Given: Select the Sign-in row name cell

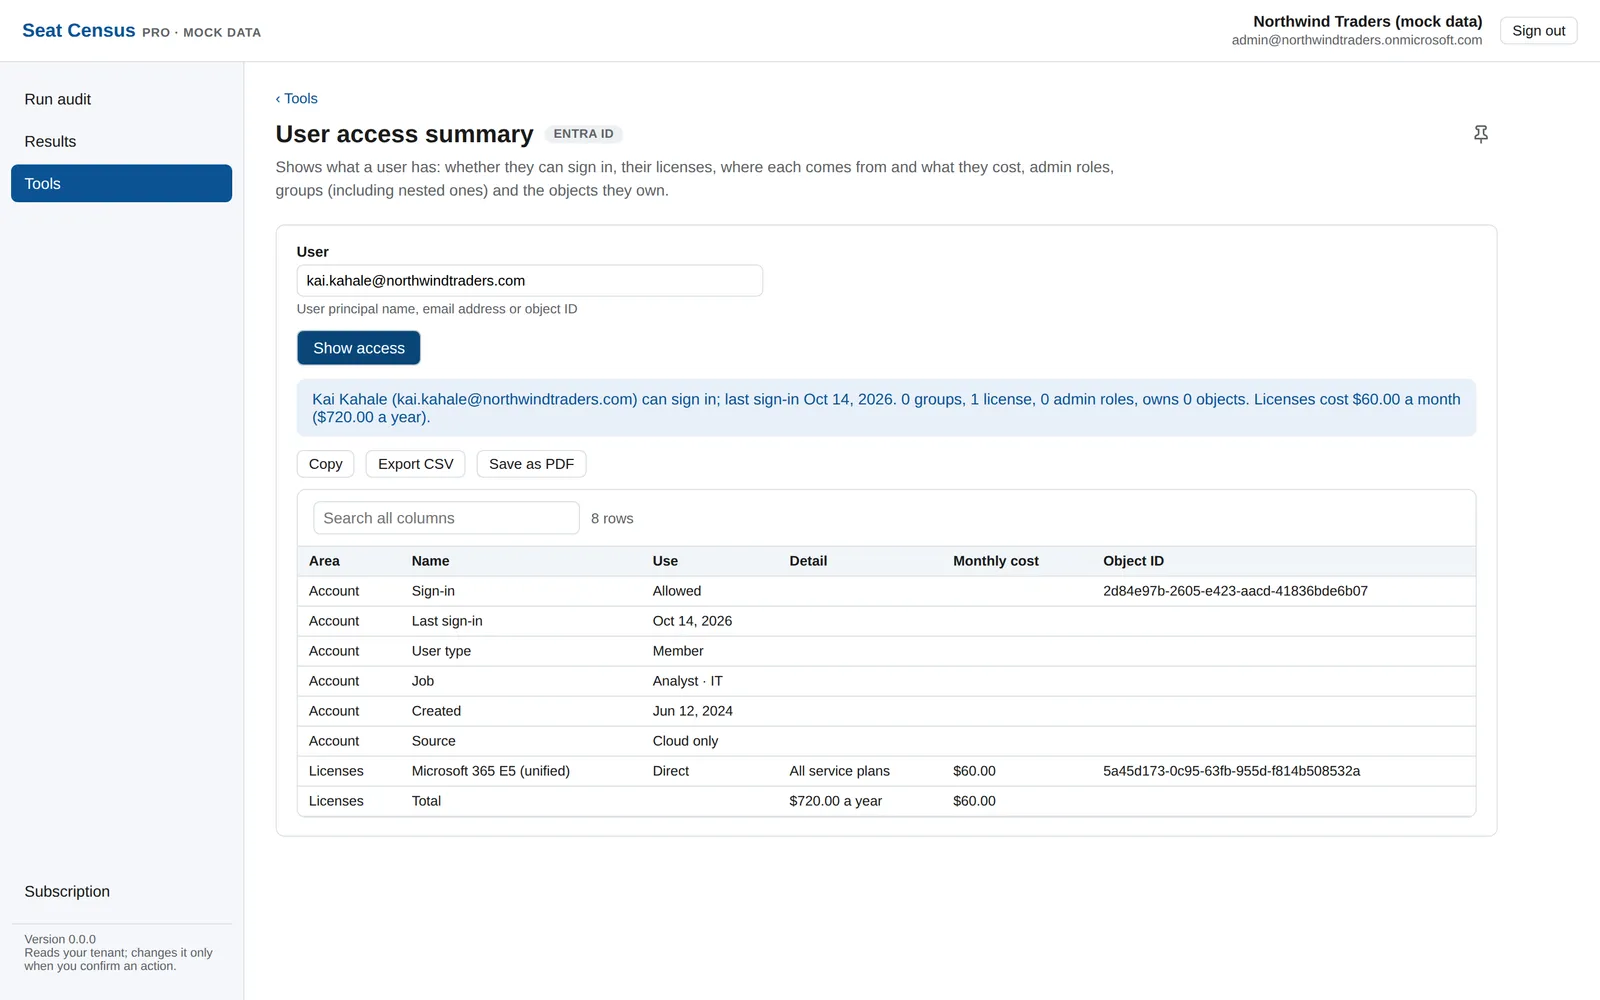Looking at the screenshot, I should click(433, 591).
